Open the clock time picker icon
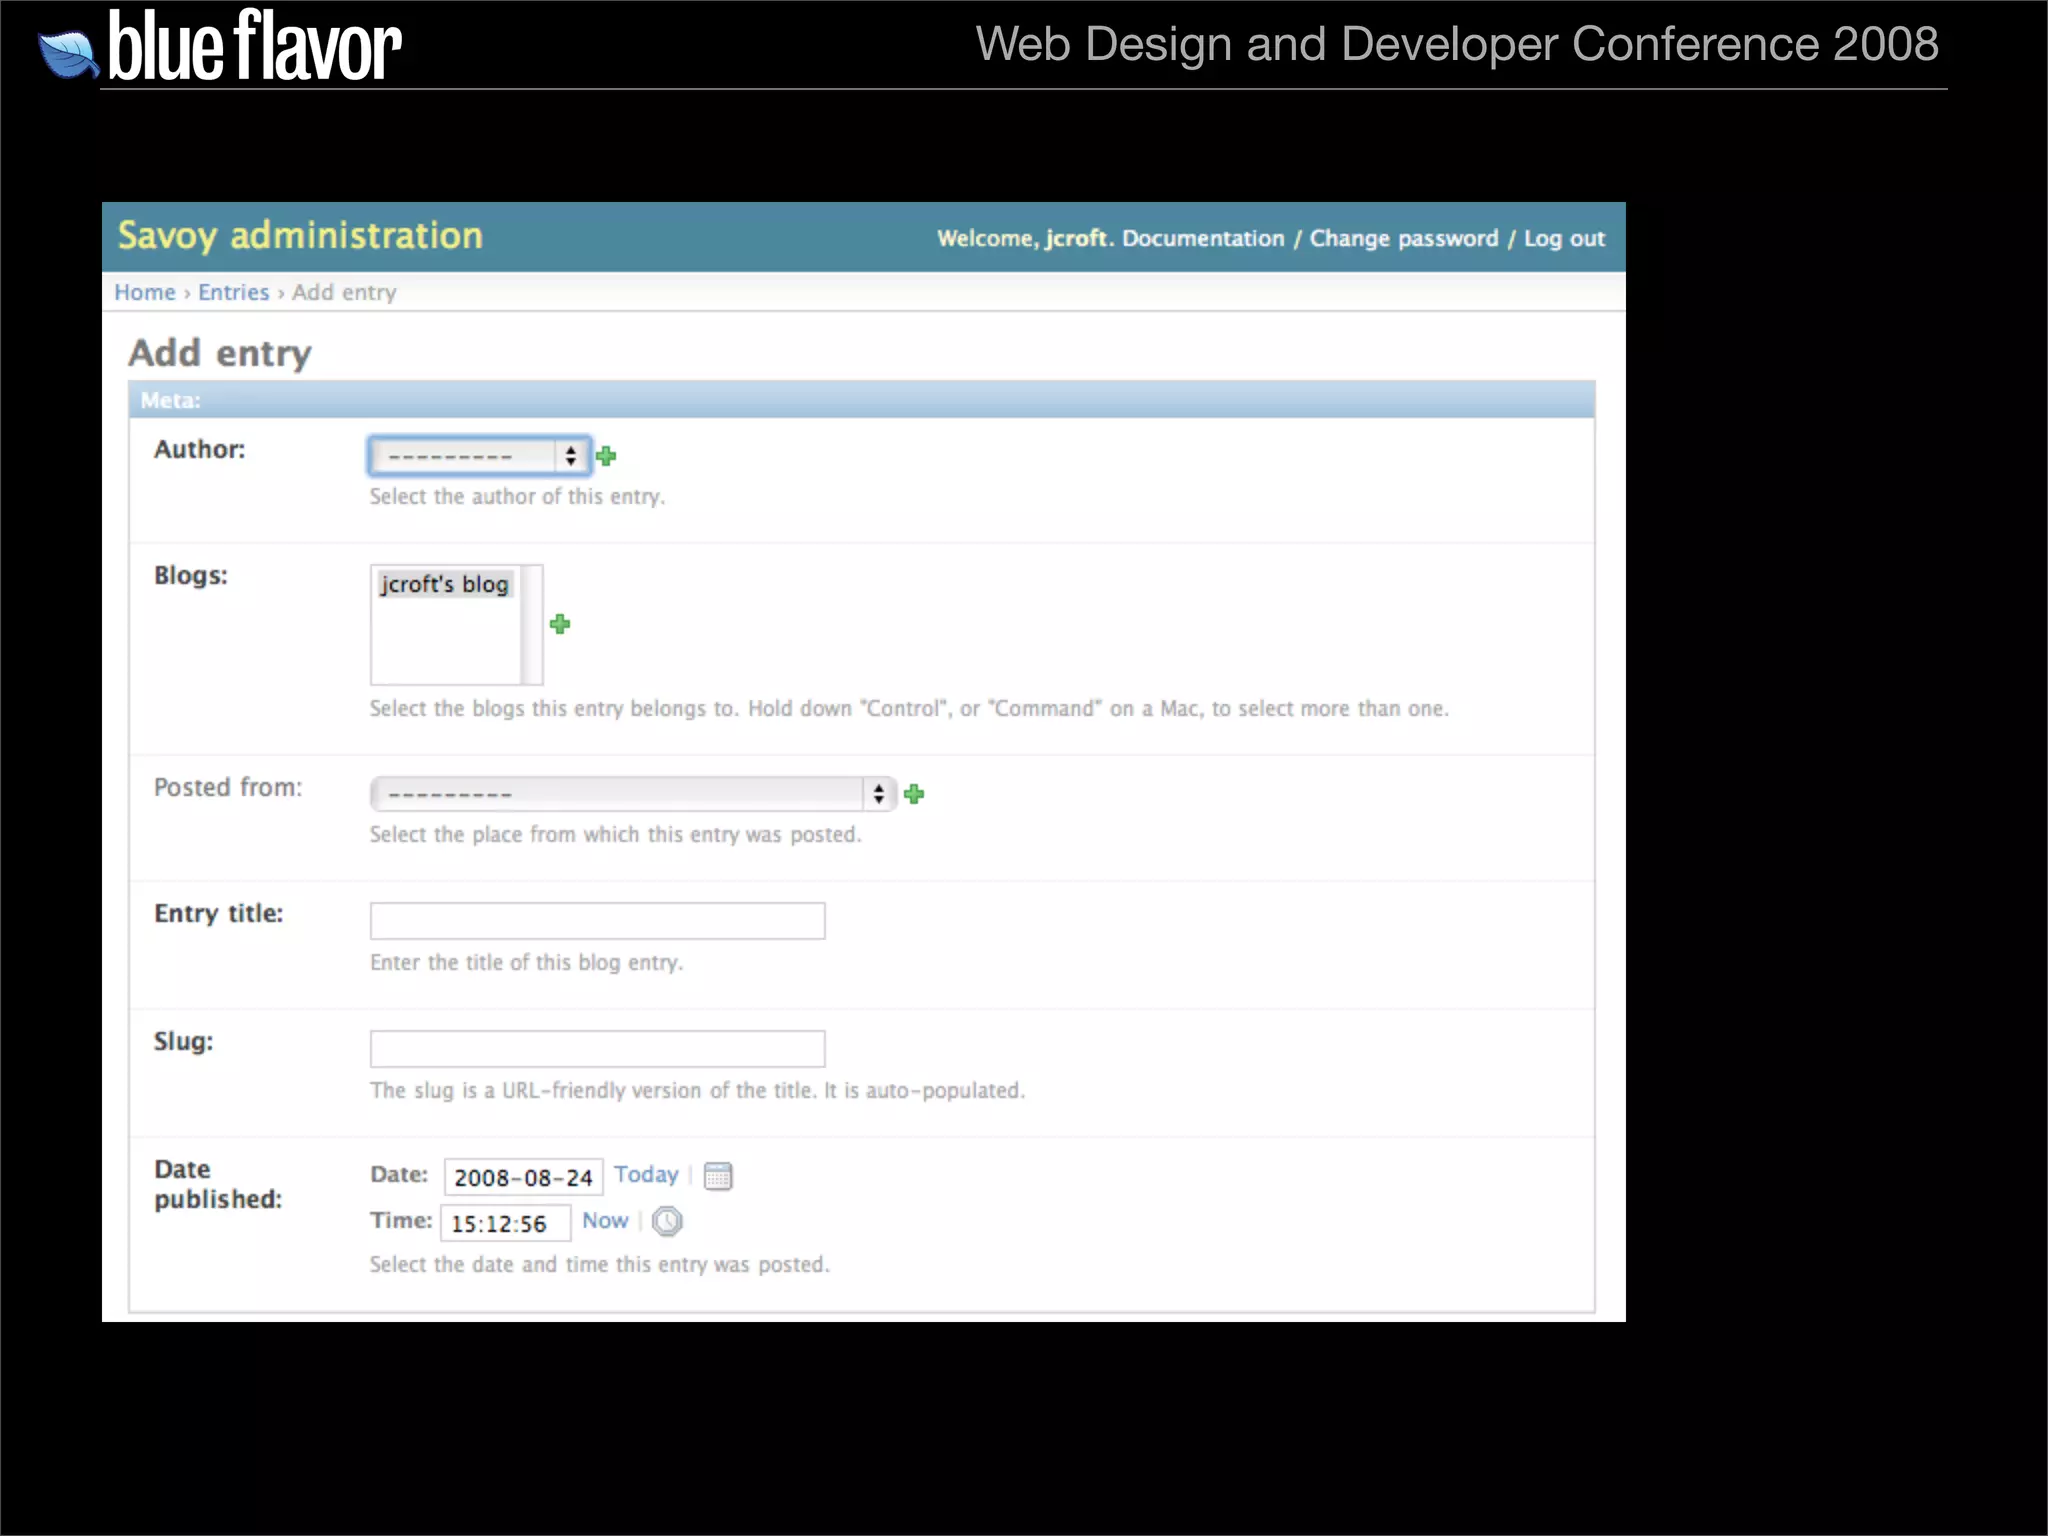2048x1536 pixels. pos(667,1221)
